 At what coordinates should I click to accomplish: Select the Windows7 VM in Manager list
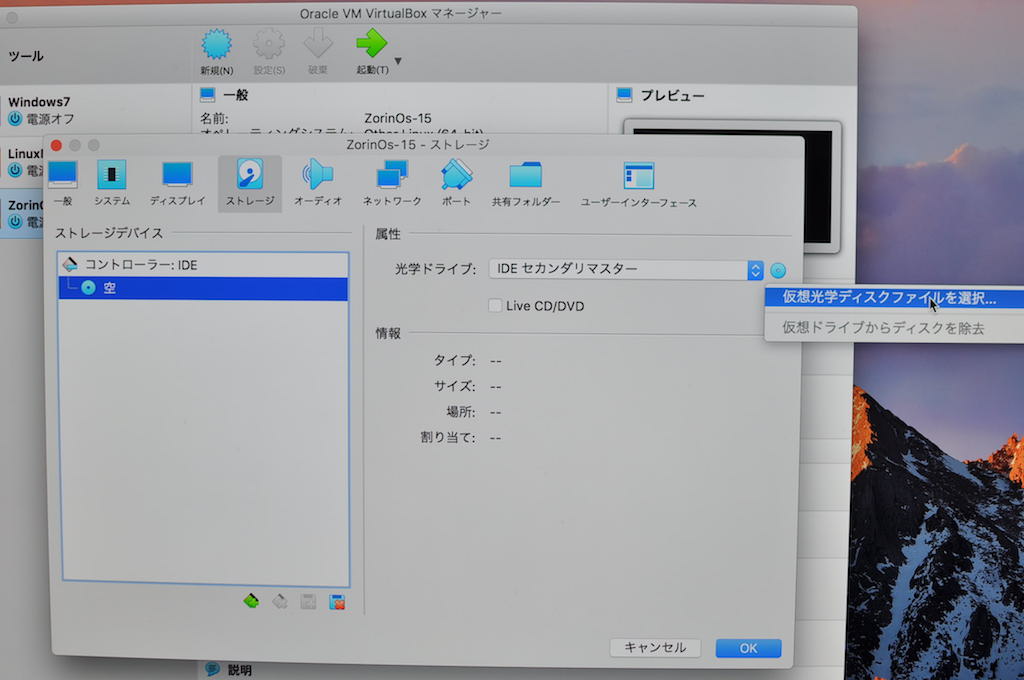95,110
